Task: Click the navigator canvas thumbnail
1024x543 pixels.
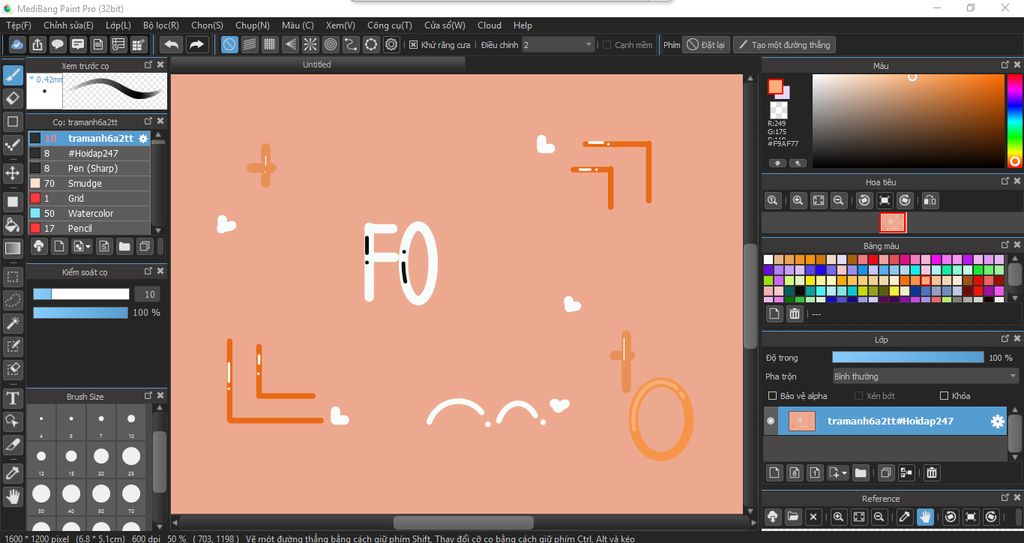Action: point(892,222)
